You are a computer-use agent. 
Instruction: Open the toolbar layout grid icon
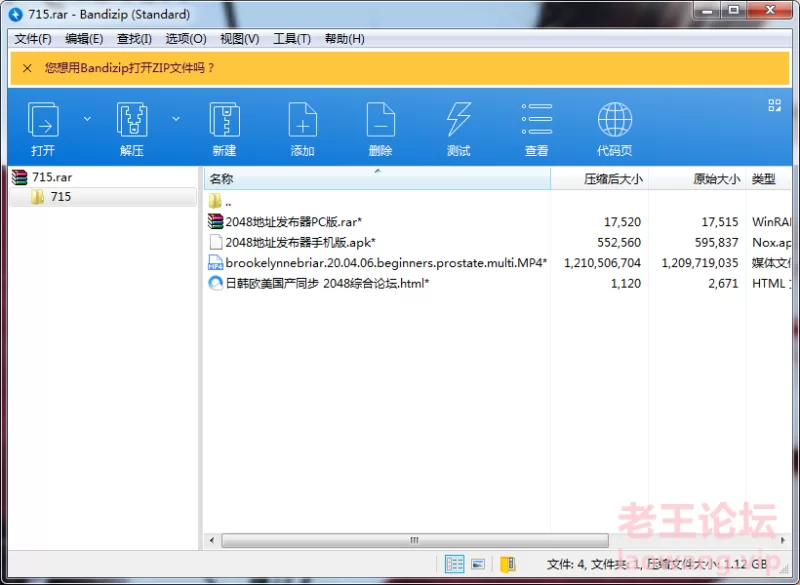coord(774,106)
